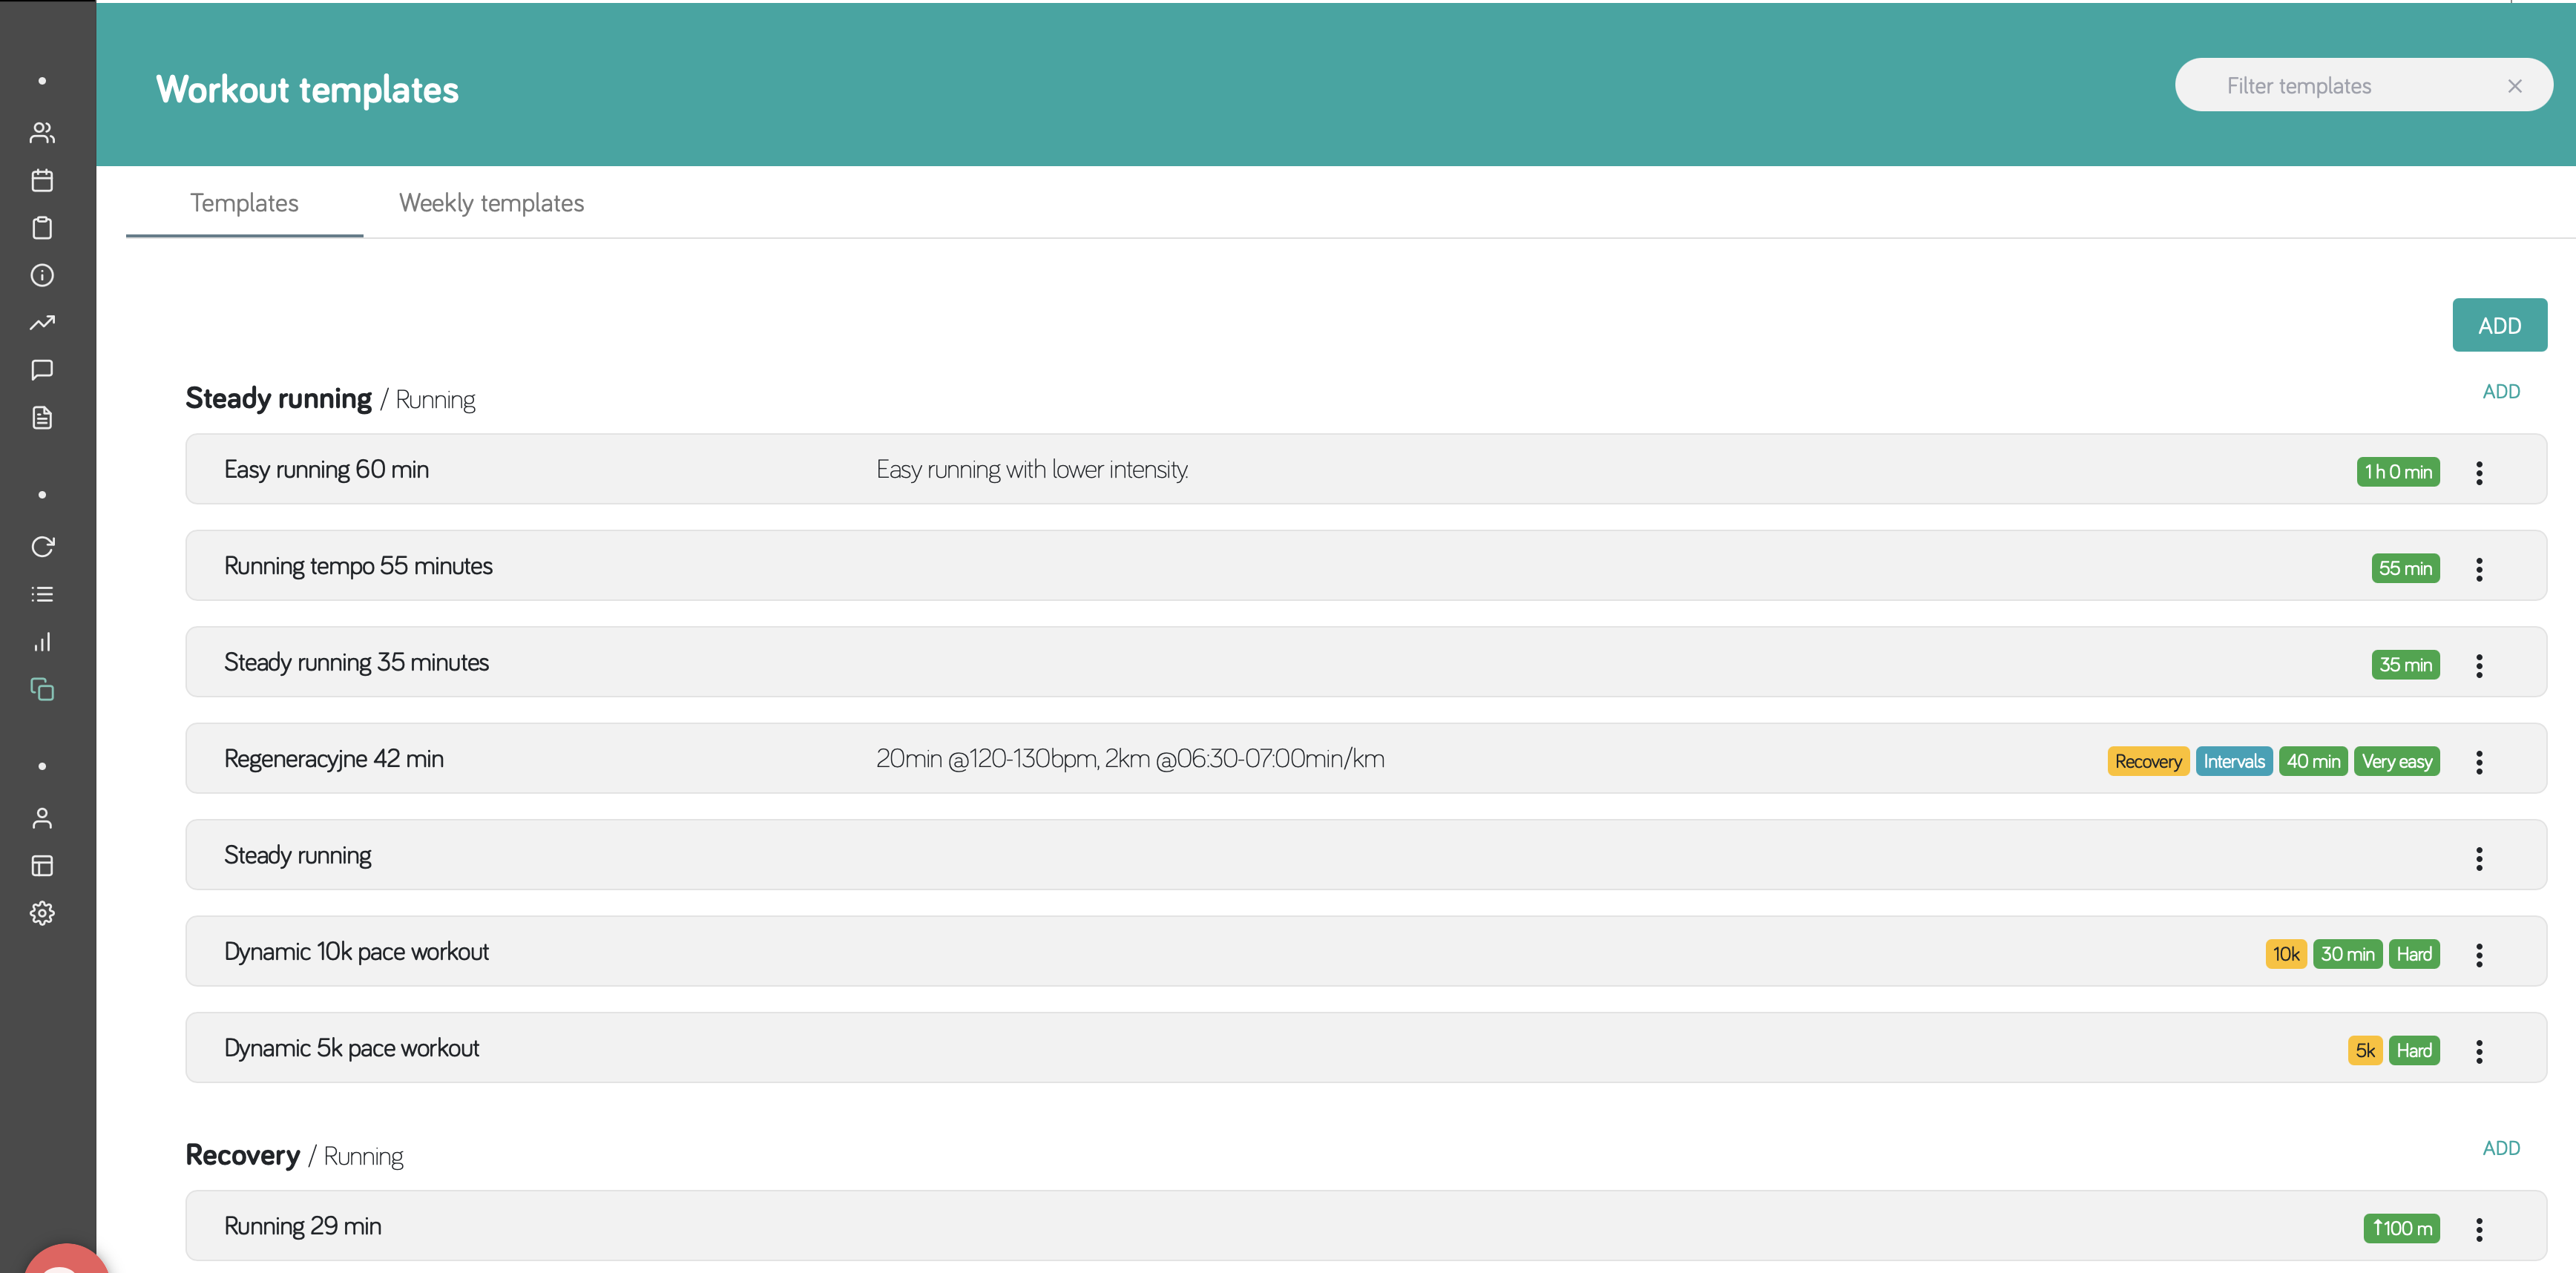Click the info circle icon in sidebar
The width and height of the screenshot is (2576, 1273).
tap(42, 275)
